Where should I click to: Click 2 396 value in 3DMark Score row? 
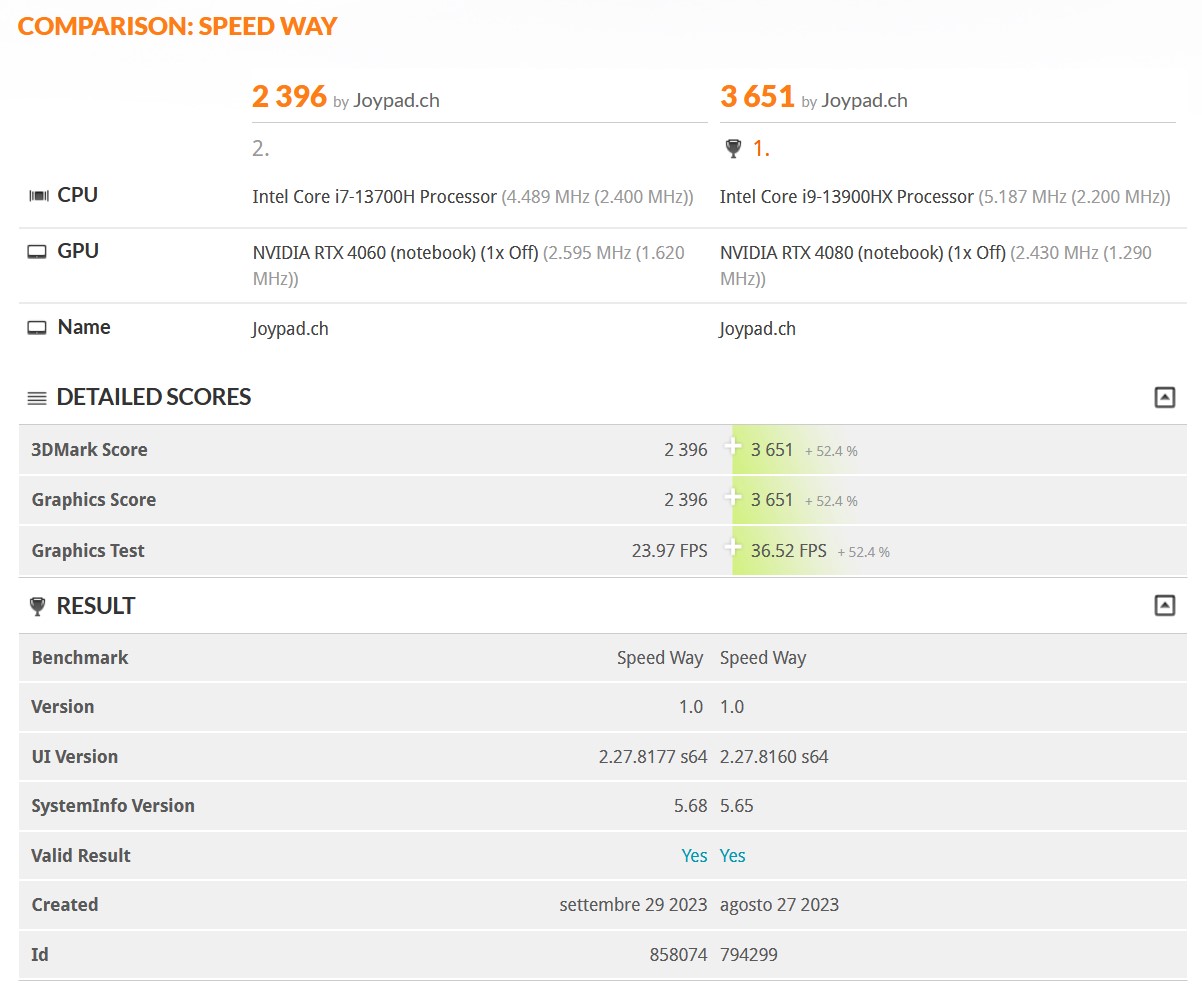click(686, 450)
